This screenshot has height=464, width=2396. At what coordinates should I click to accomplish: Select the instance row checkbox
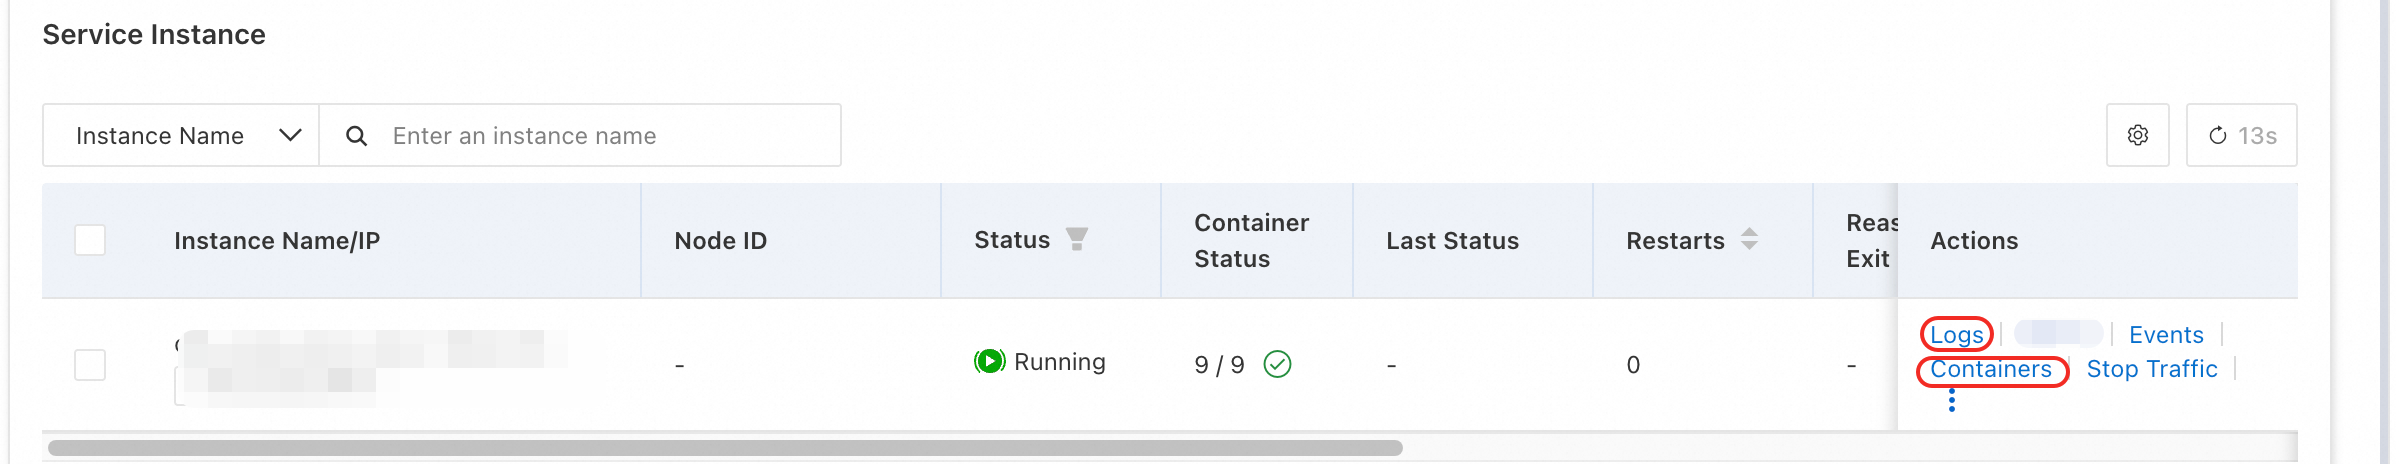[x=90, y=365]
